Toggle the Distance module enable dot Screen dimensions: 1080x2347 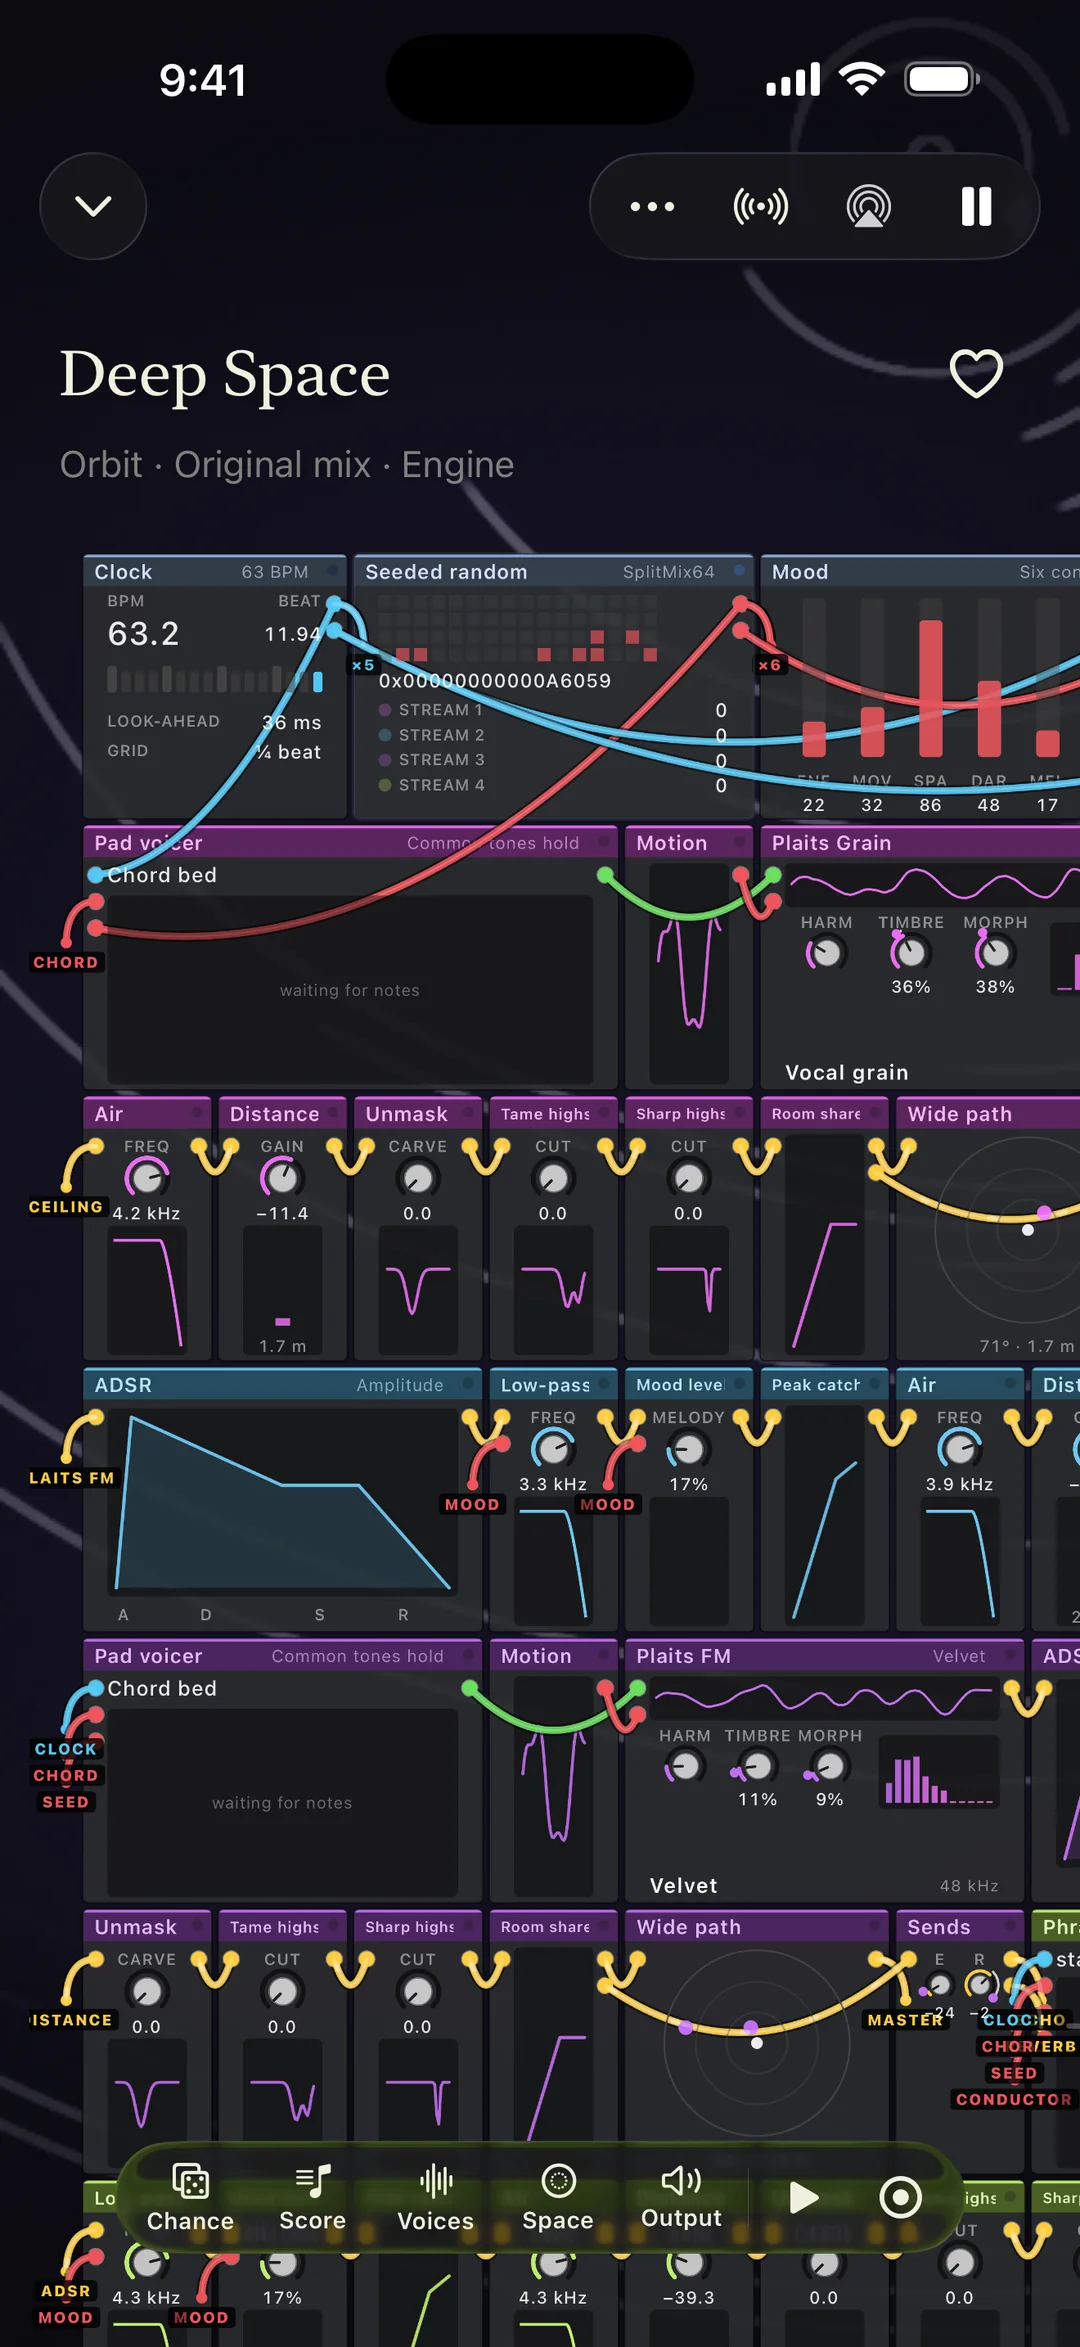(x=333, y=1113)
